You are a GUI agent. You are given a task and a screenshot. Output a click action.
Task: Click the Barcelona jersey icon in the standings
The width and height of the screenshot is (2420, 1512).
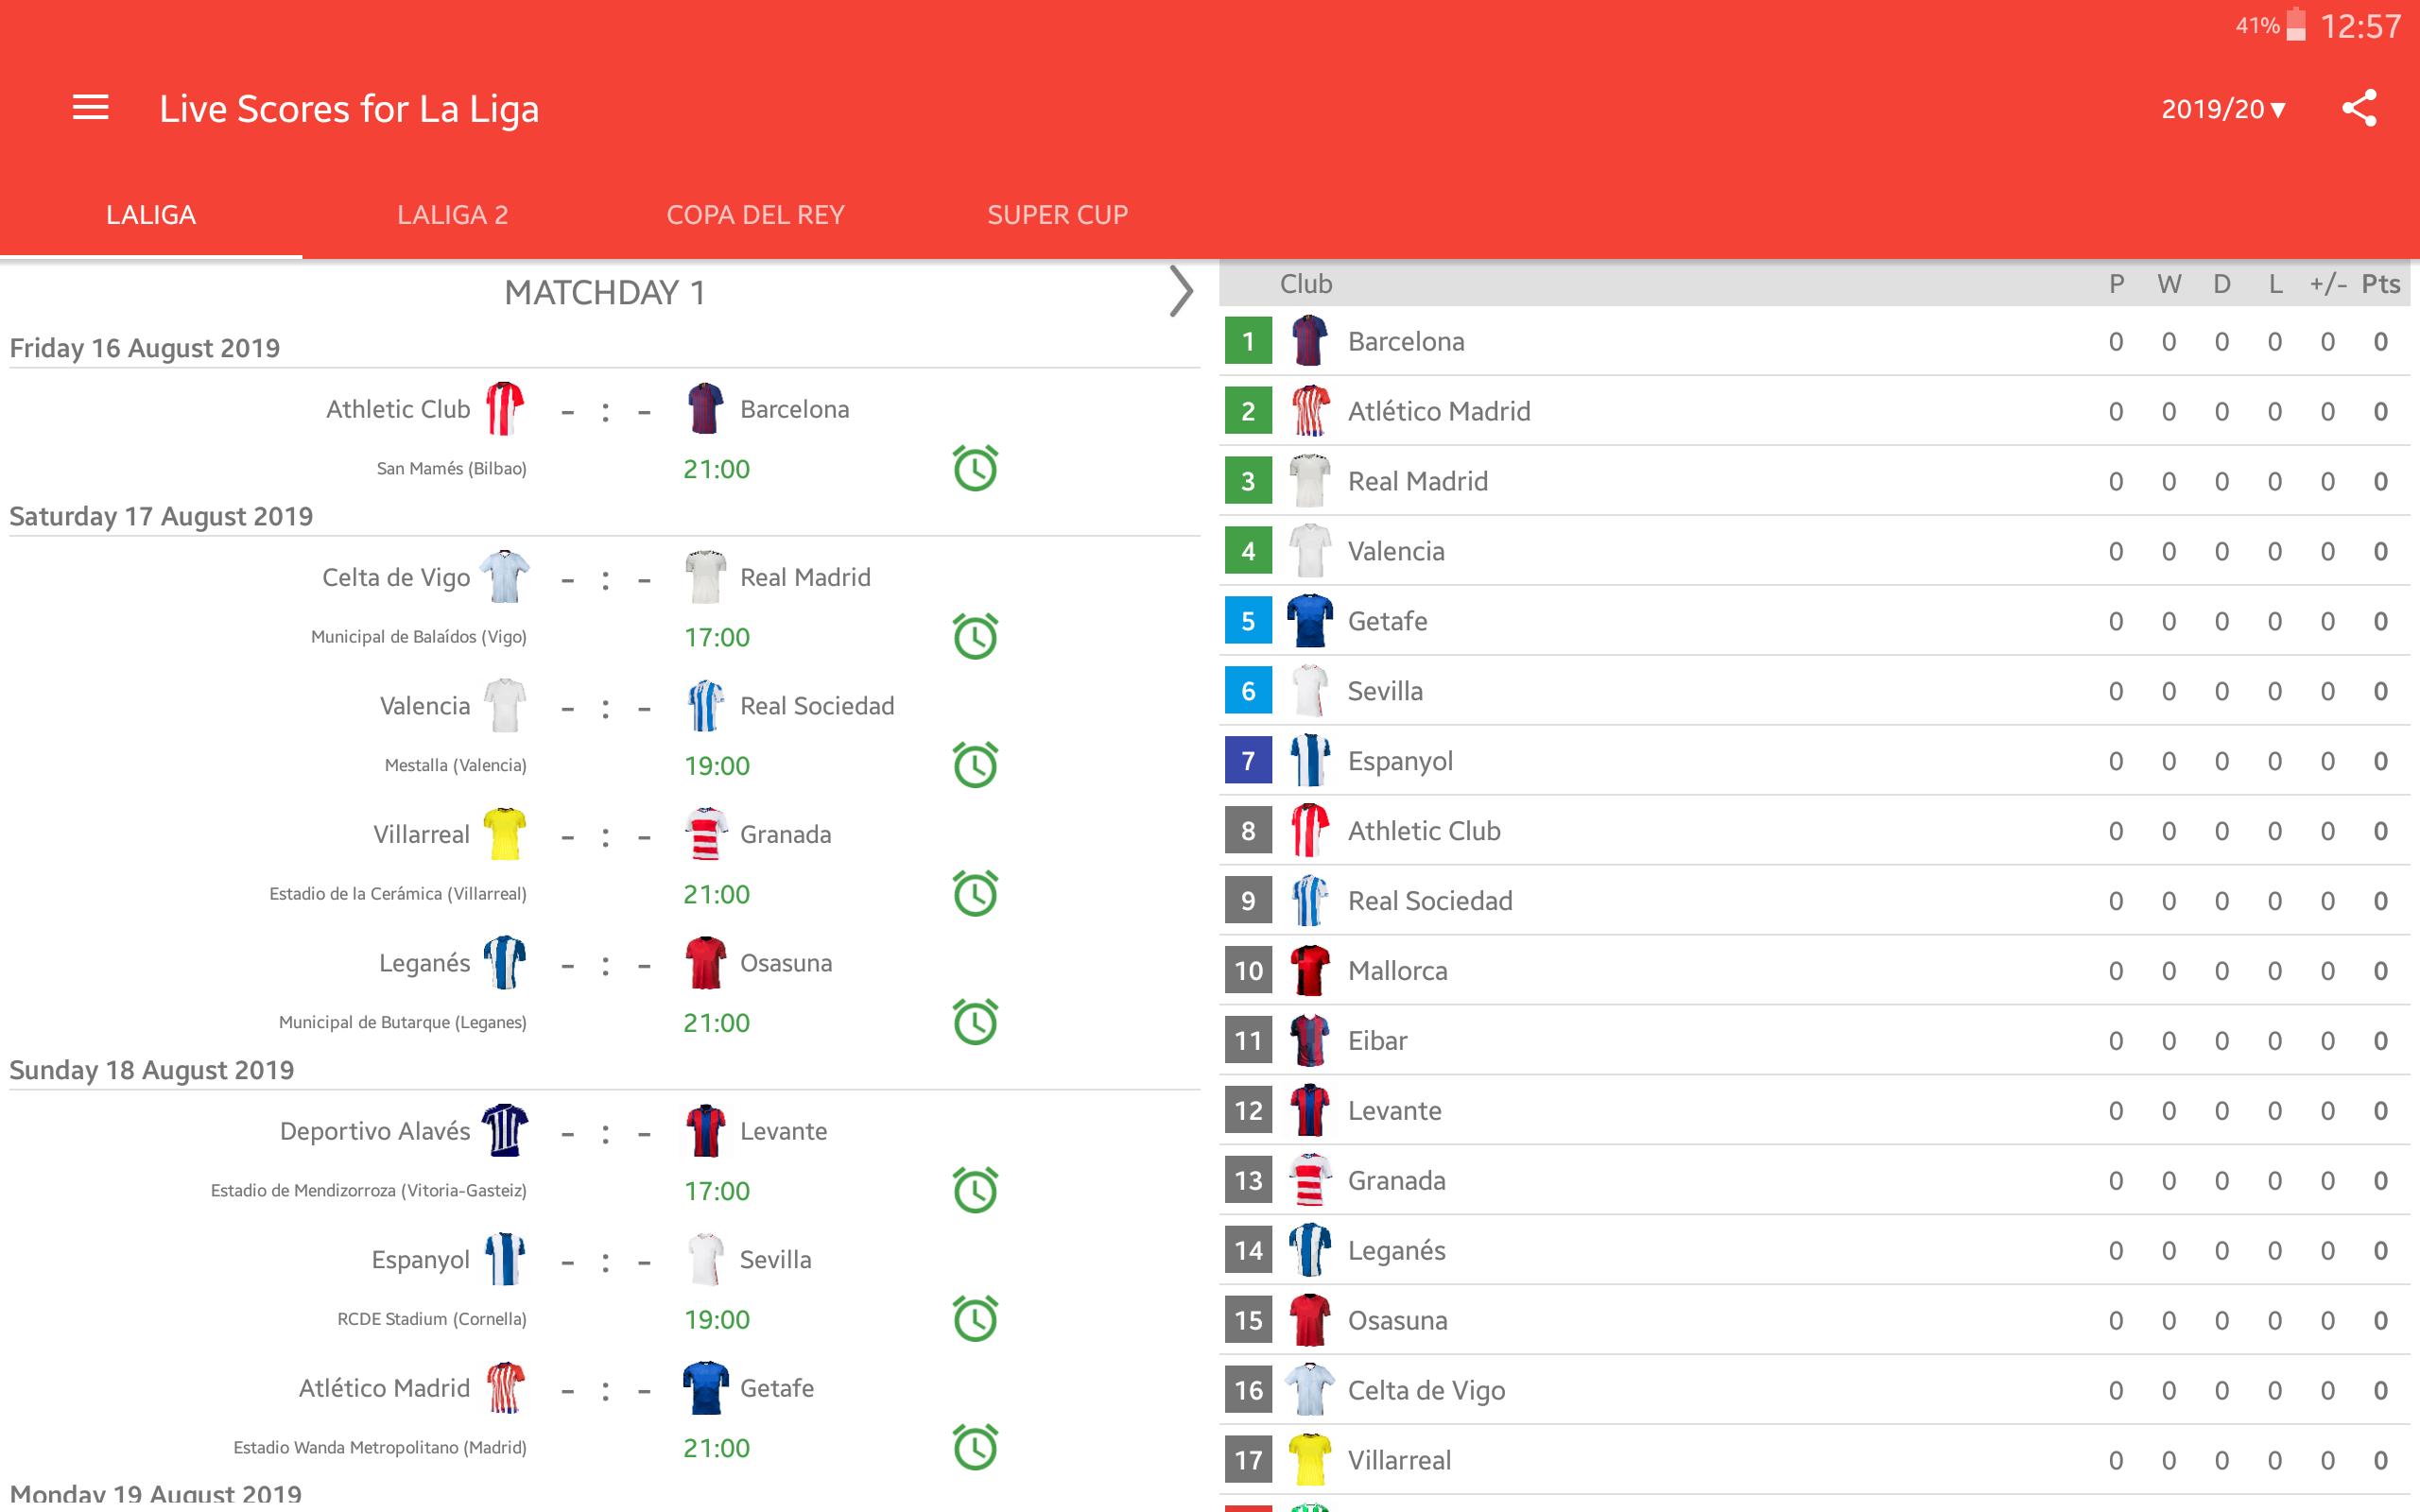(1306, 339)
